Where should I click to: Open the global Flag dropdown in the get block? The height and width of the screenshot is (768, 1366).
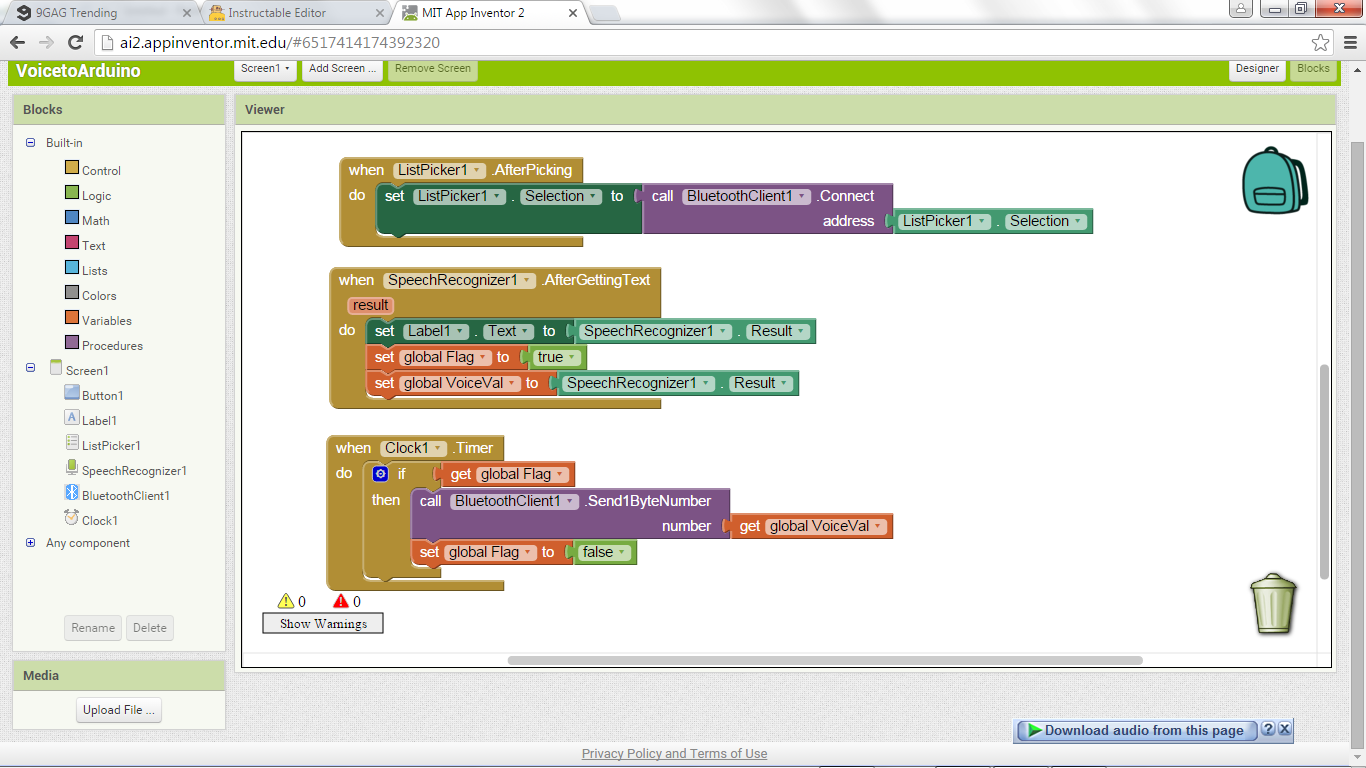tap(558, 474)
